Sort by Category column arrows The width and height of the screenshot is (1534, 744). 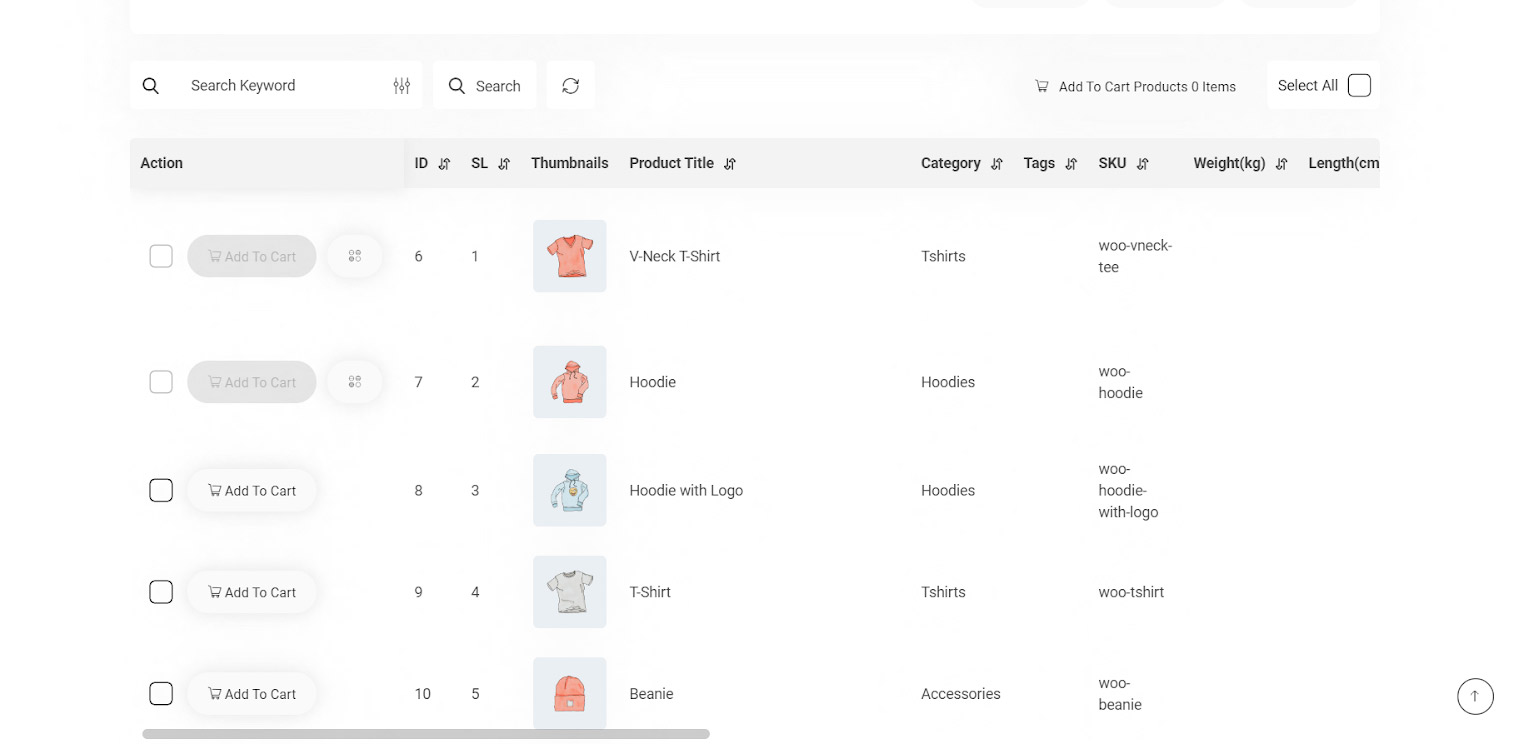click(996, 164)
